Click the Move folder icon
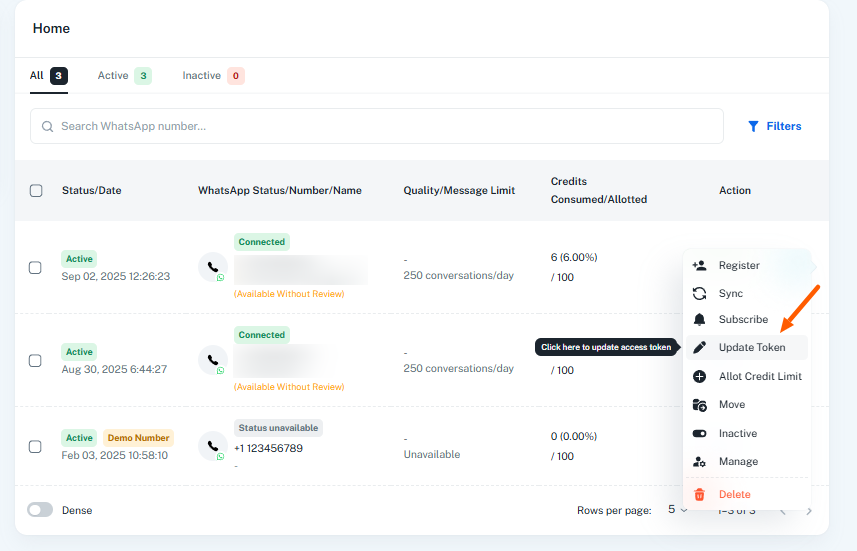The width and height of the screenshot is (857, 551). click(x=700, y=404)
